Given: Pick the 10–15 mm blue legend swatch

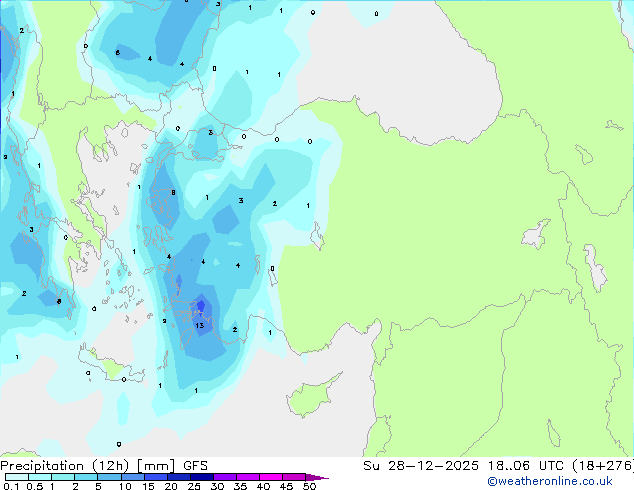Looking at the screenshot, I should point(133,477).
